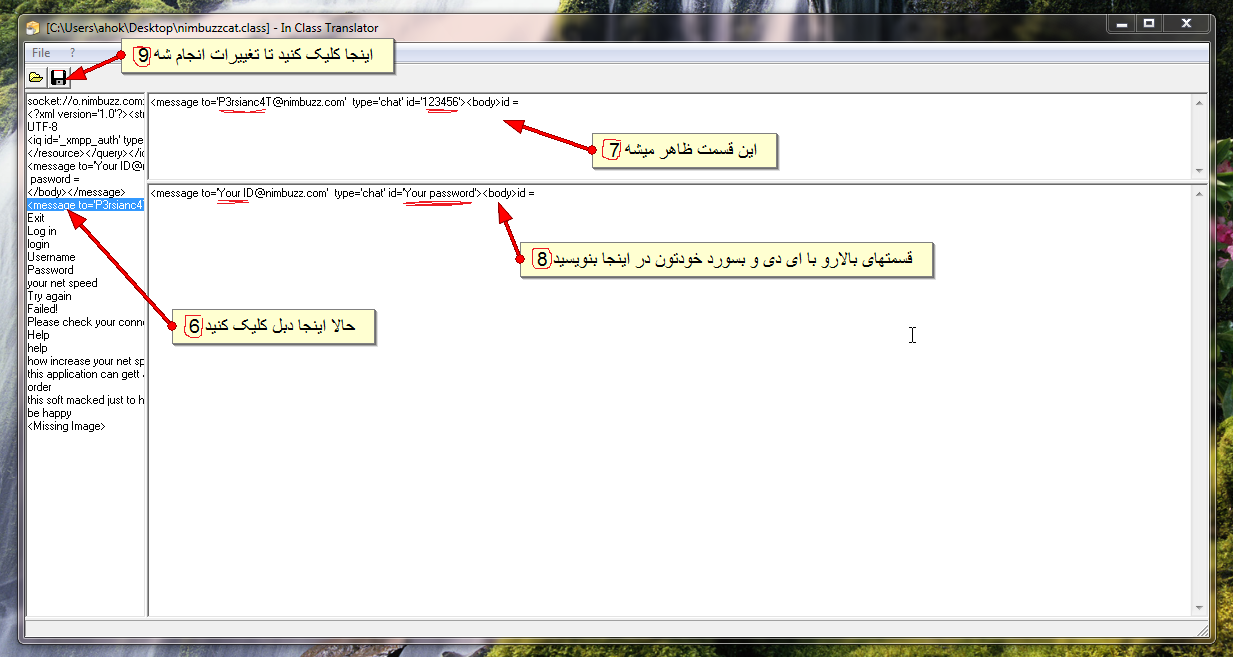Viewport: 1233px width, 657px height.
Task: Minimize the In Class Translator window
Action: [x=1121, y=23]
